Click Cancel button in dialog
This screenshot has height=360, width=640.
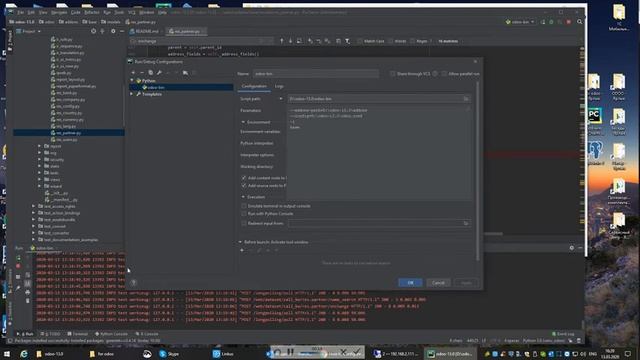tap(438, 282)
